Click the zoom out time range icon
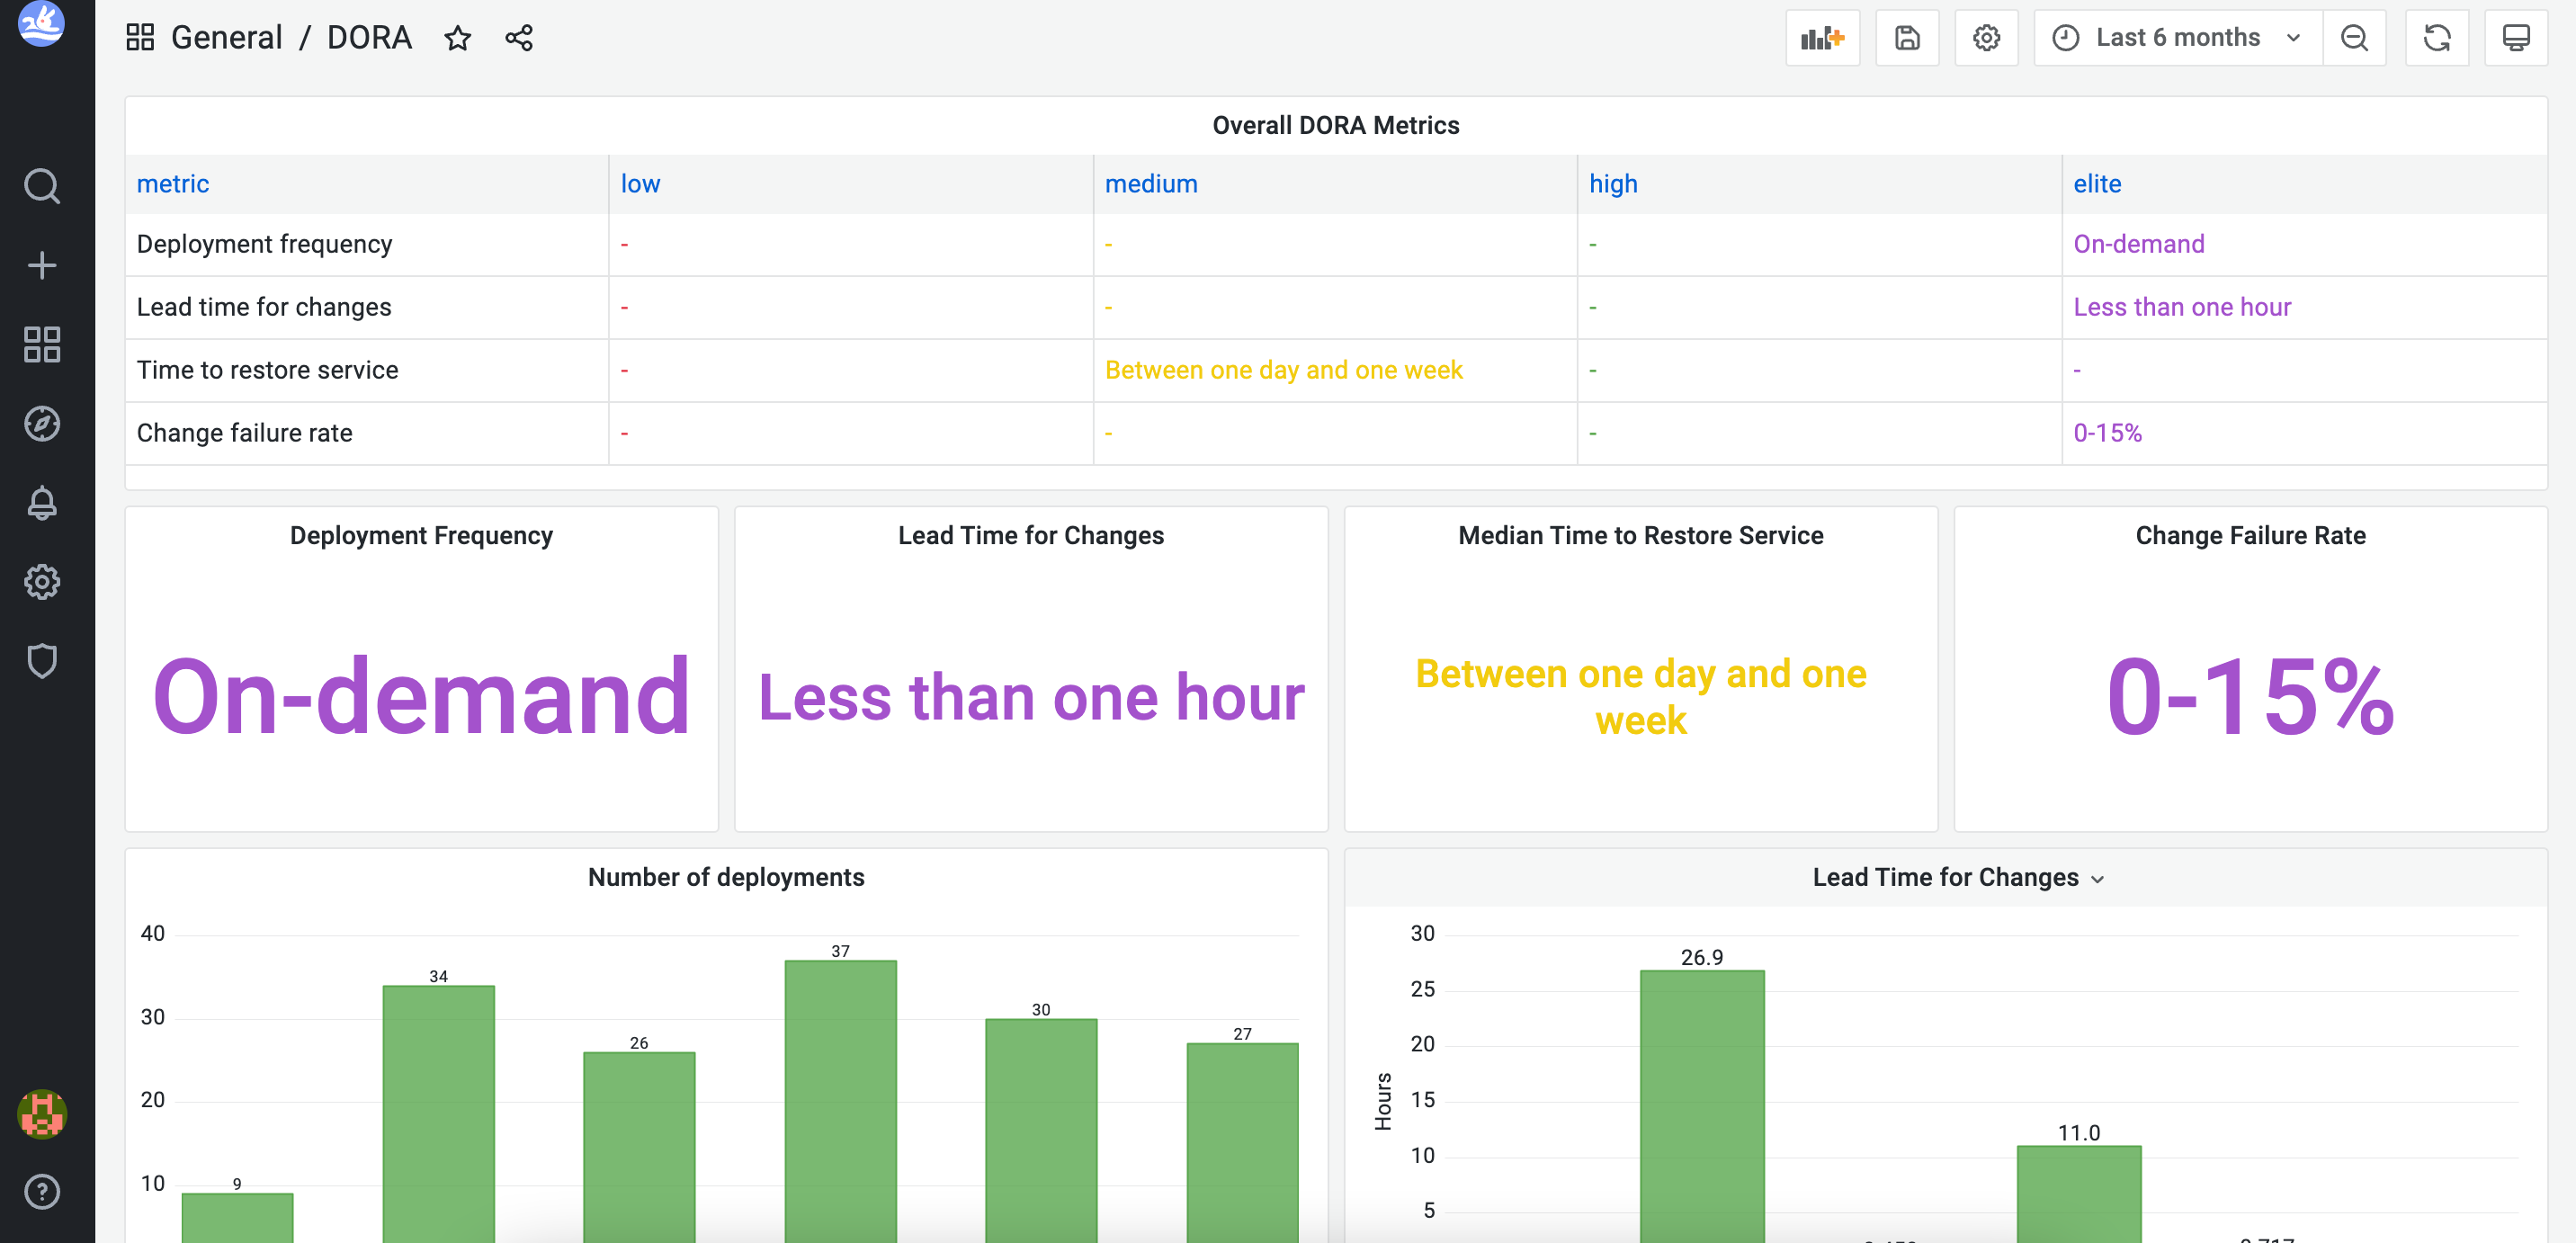The height and width of the screenshot is (1243, 2576). (2354, 38)
